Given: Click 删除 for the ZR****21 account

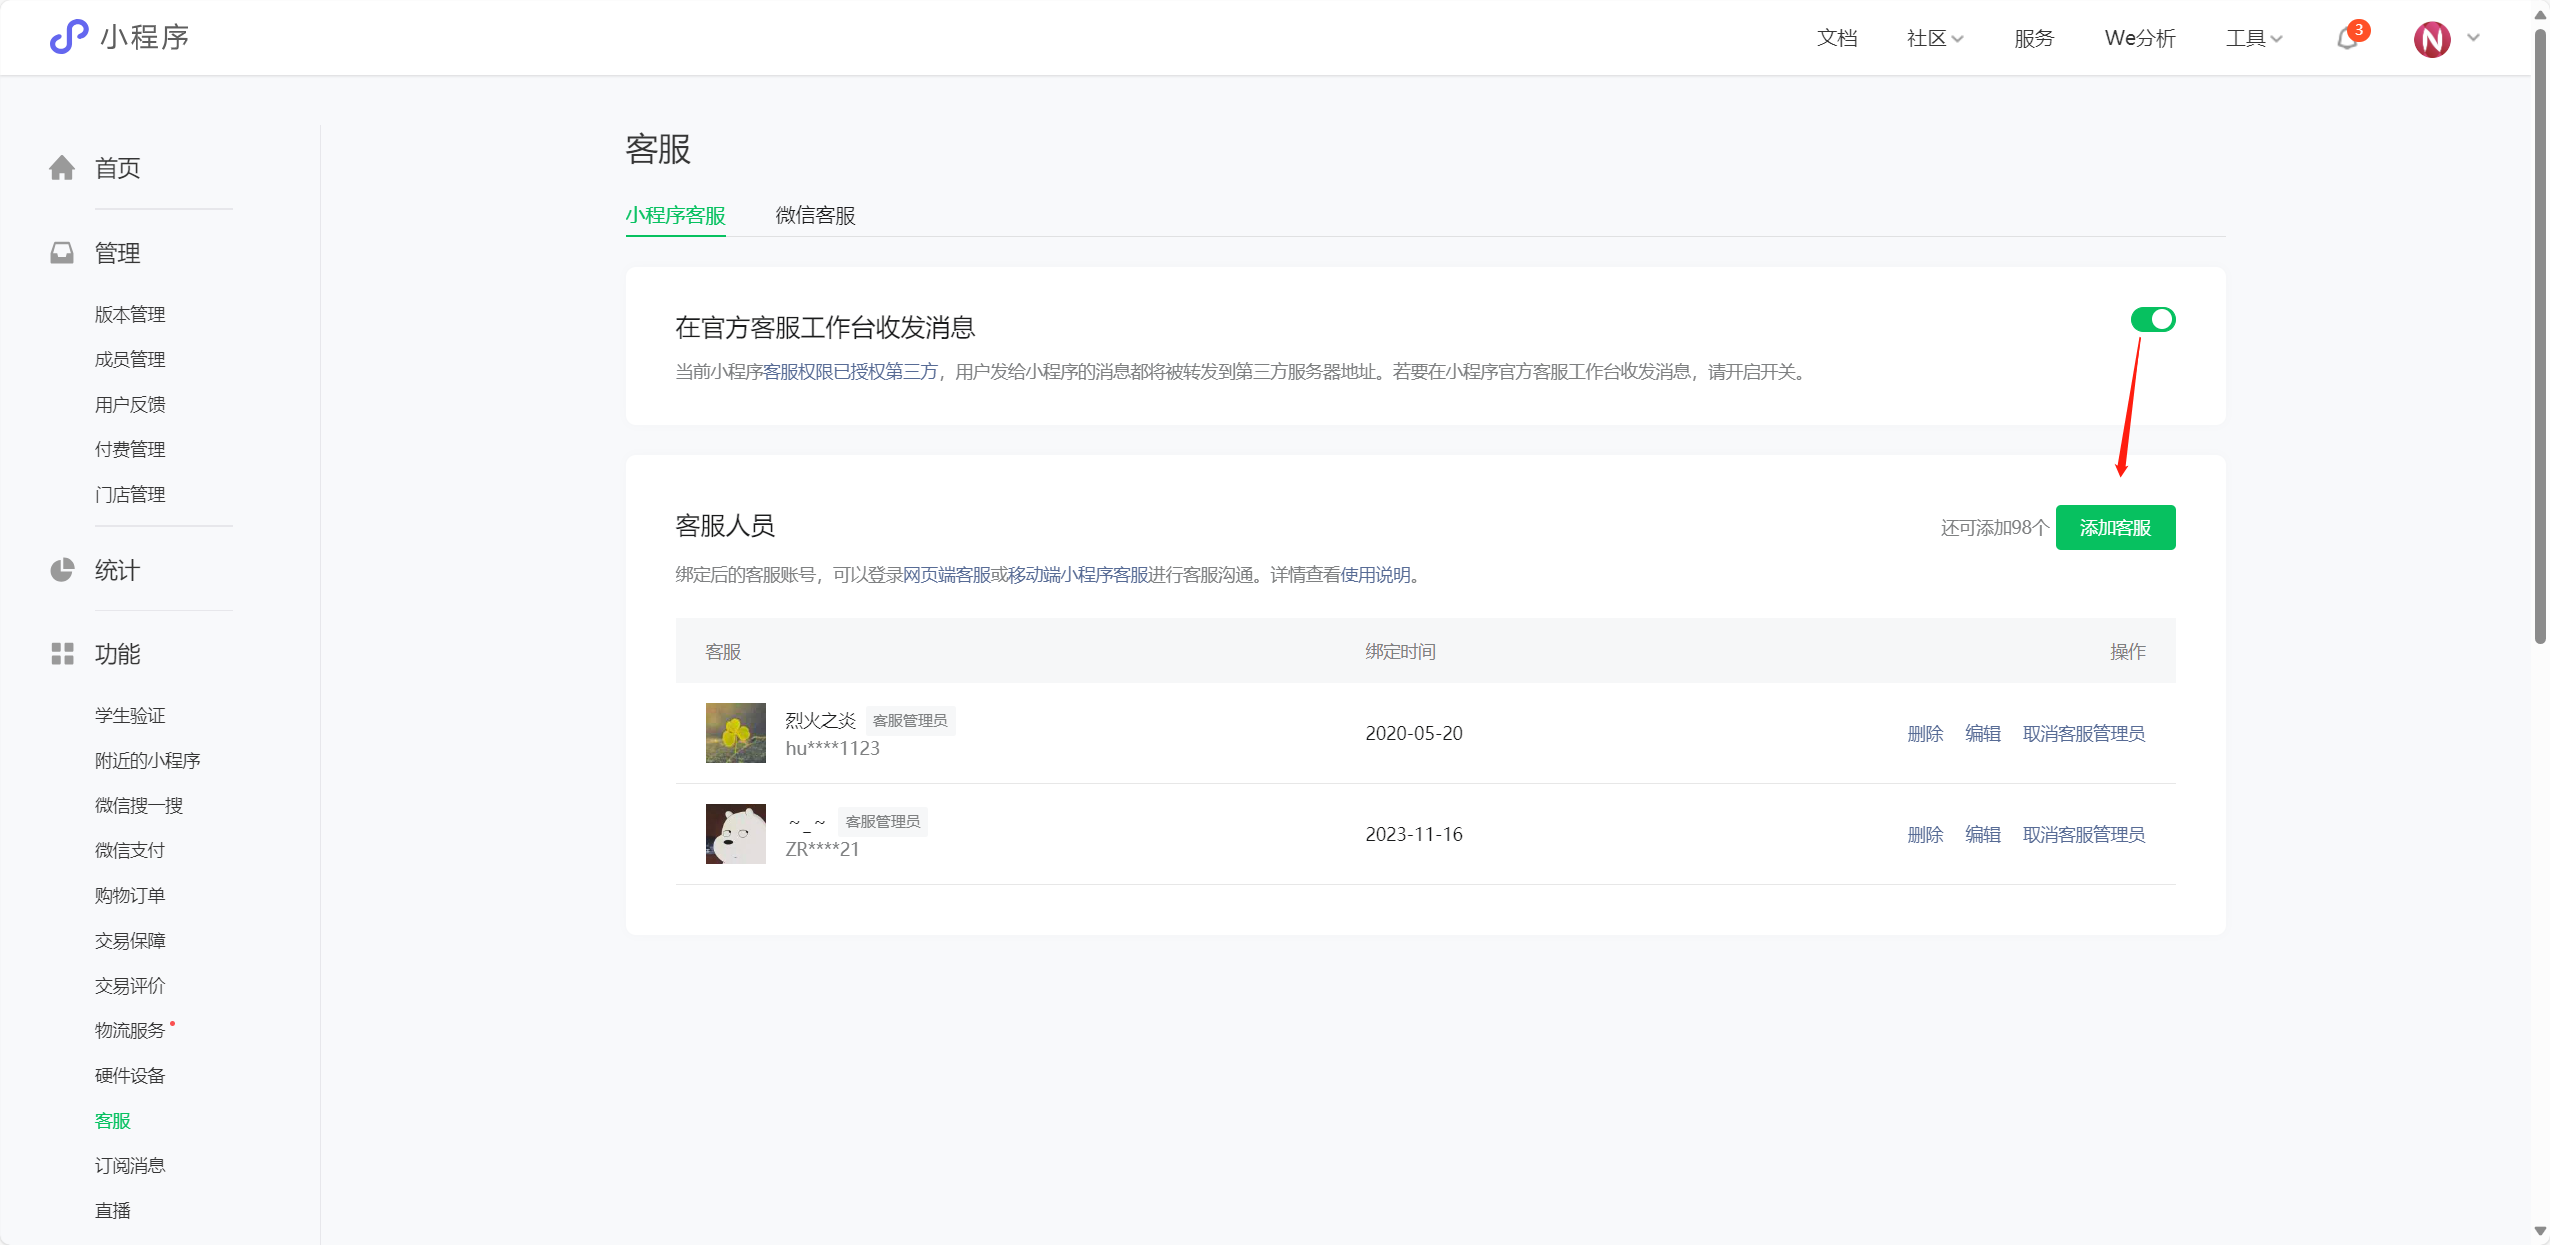Looking at the screenshot, I should click(1924, 835).
